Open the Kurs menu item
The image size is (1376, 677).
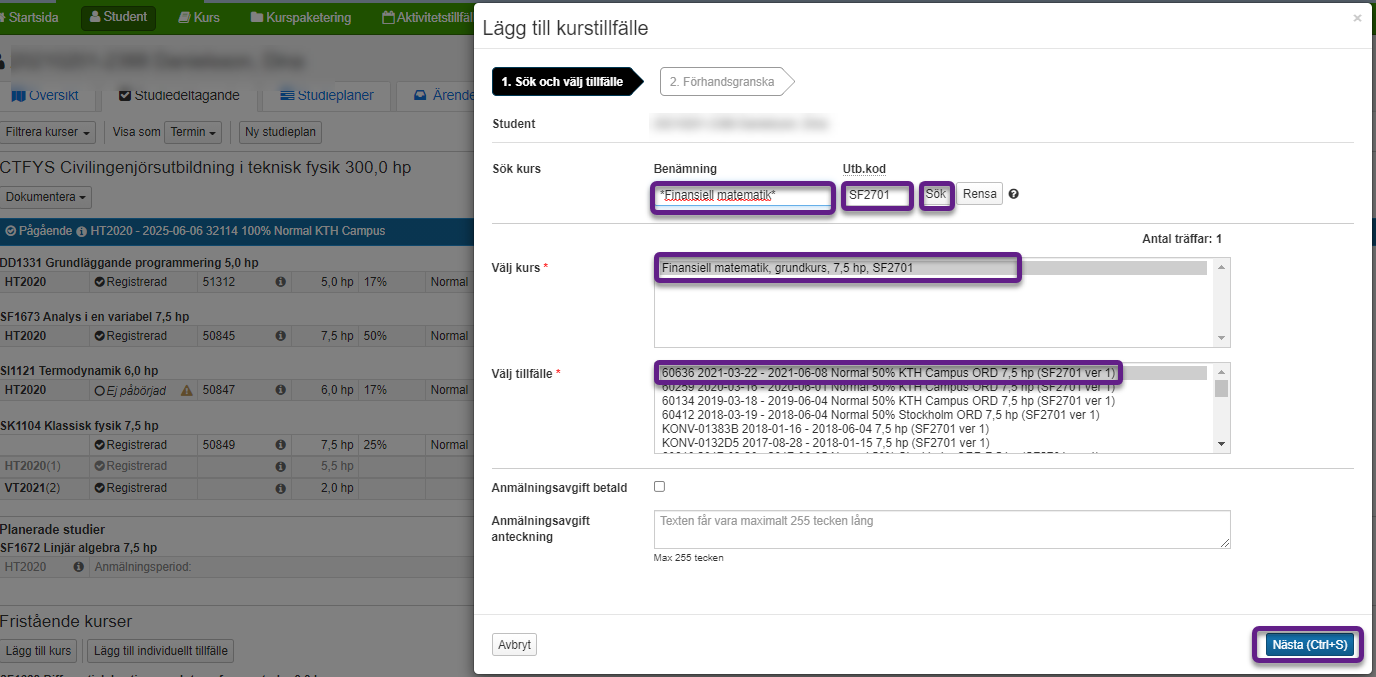tap(199, 17)
